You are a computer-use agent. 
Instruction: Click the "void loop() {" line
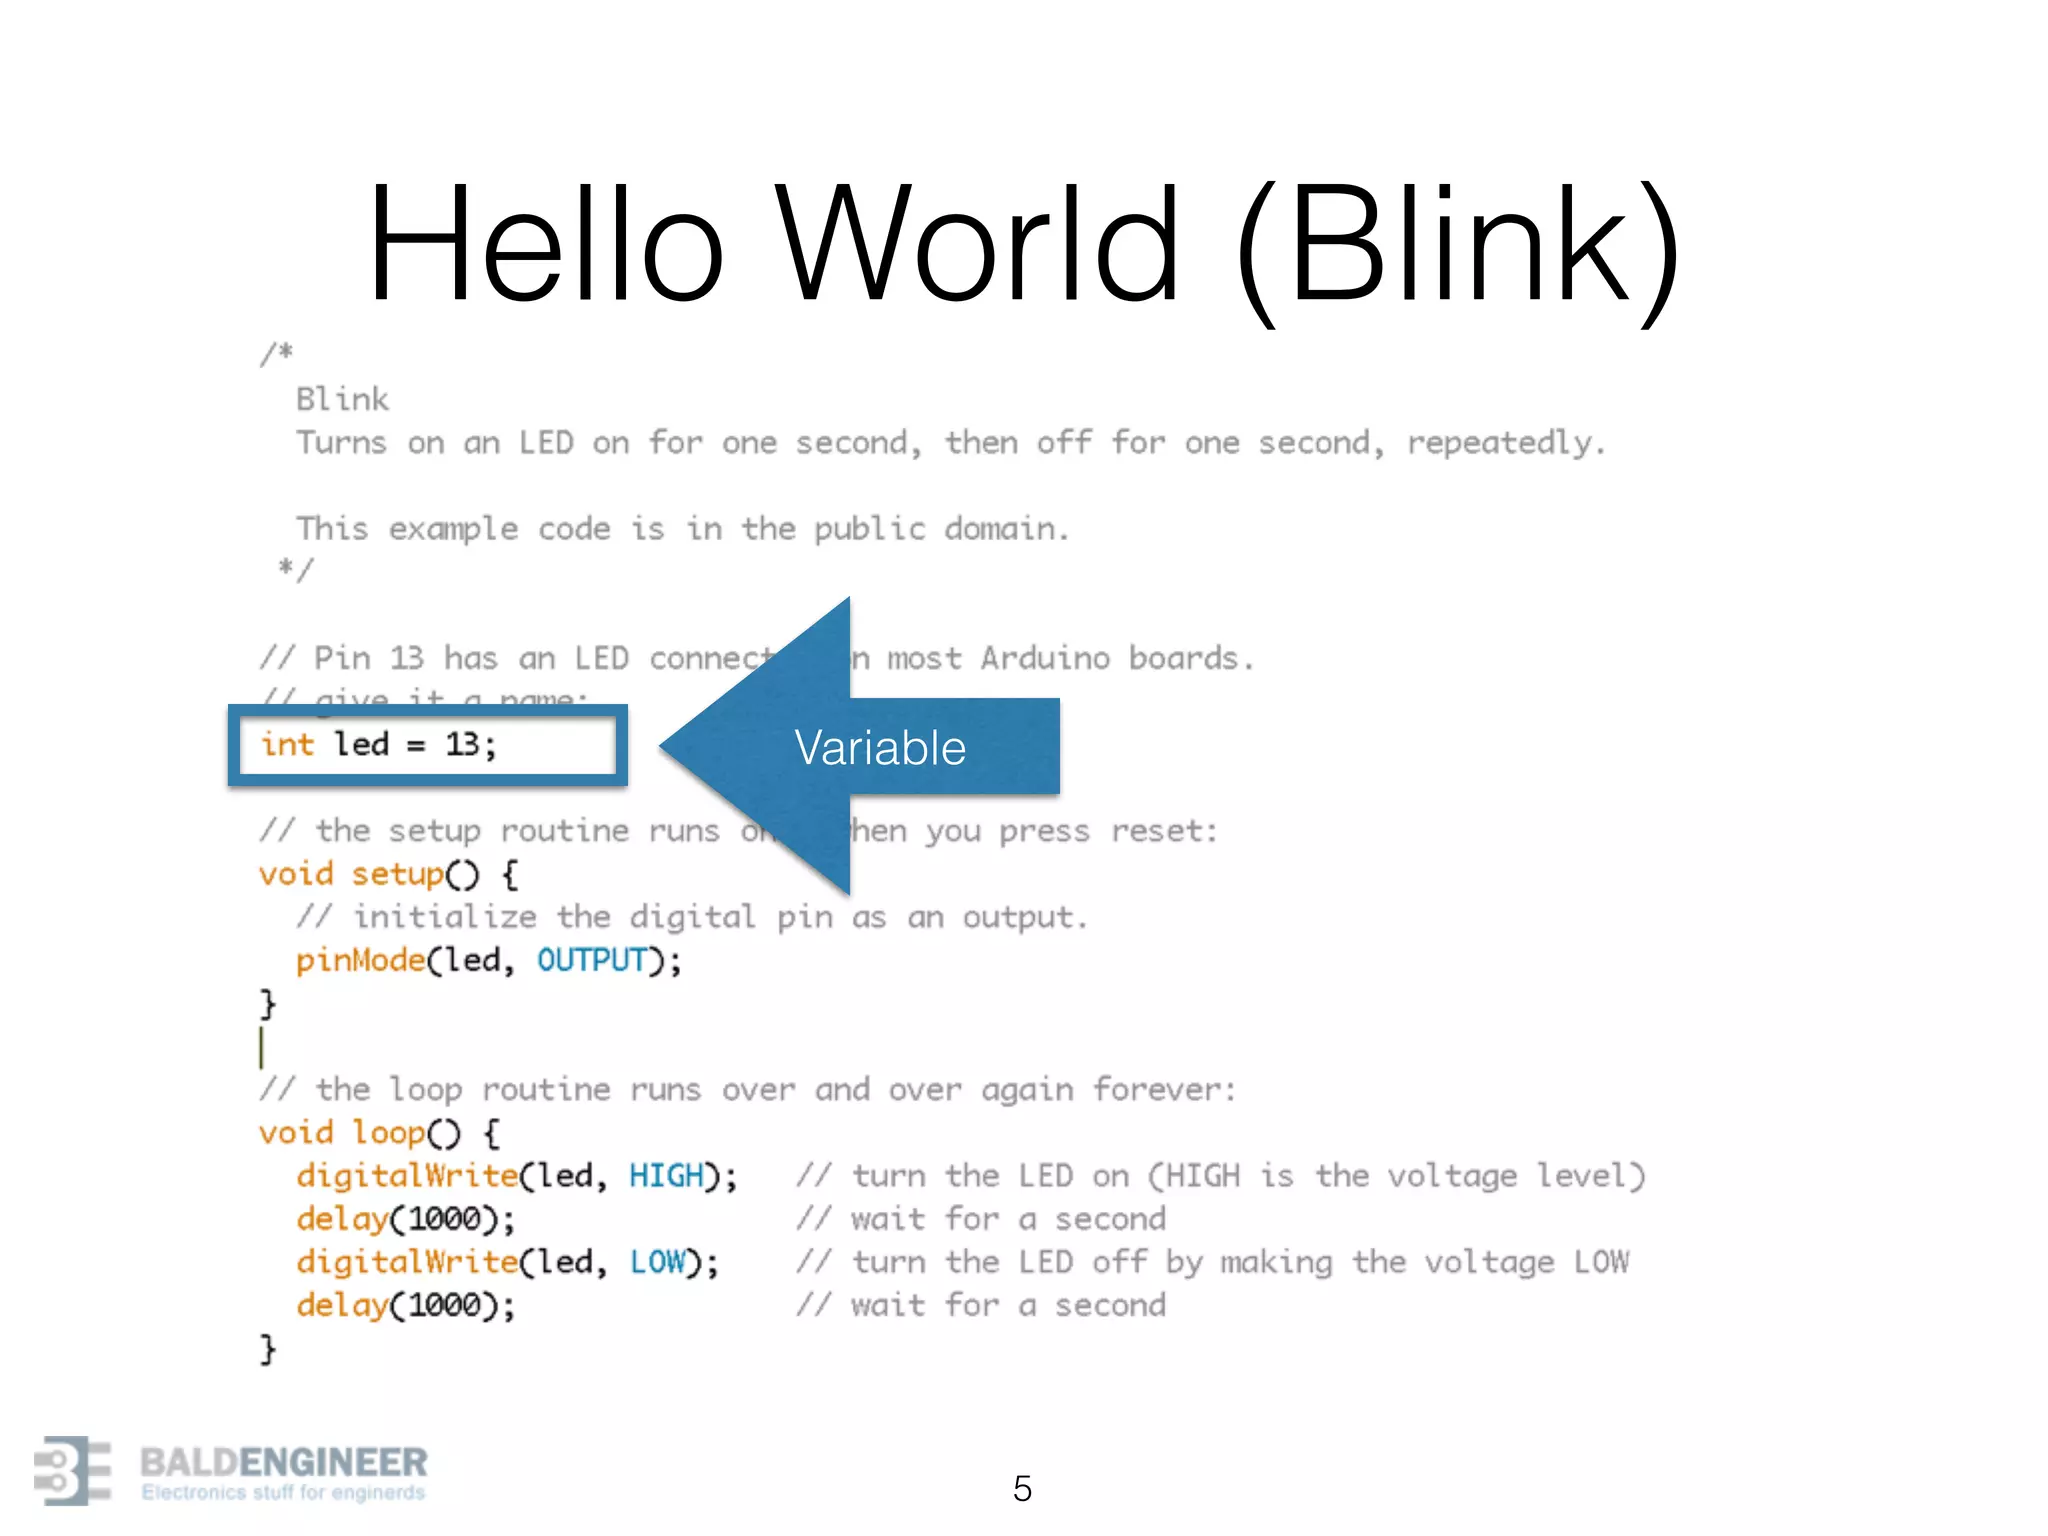[x=380, y=1133]
